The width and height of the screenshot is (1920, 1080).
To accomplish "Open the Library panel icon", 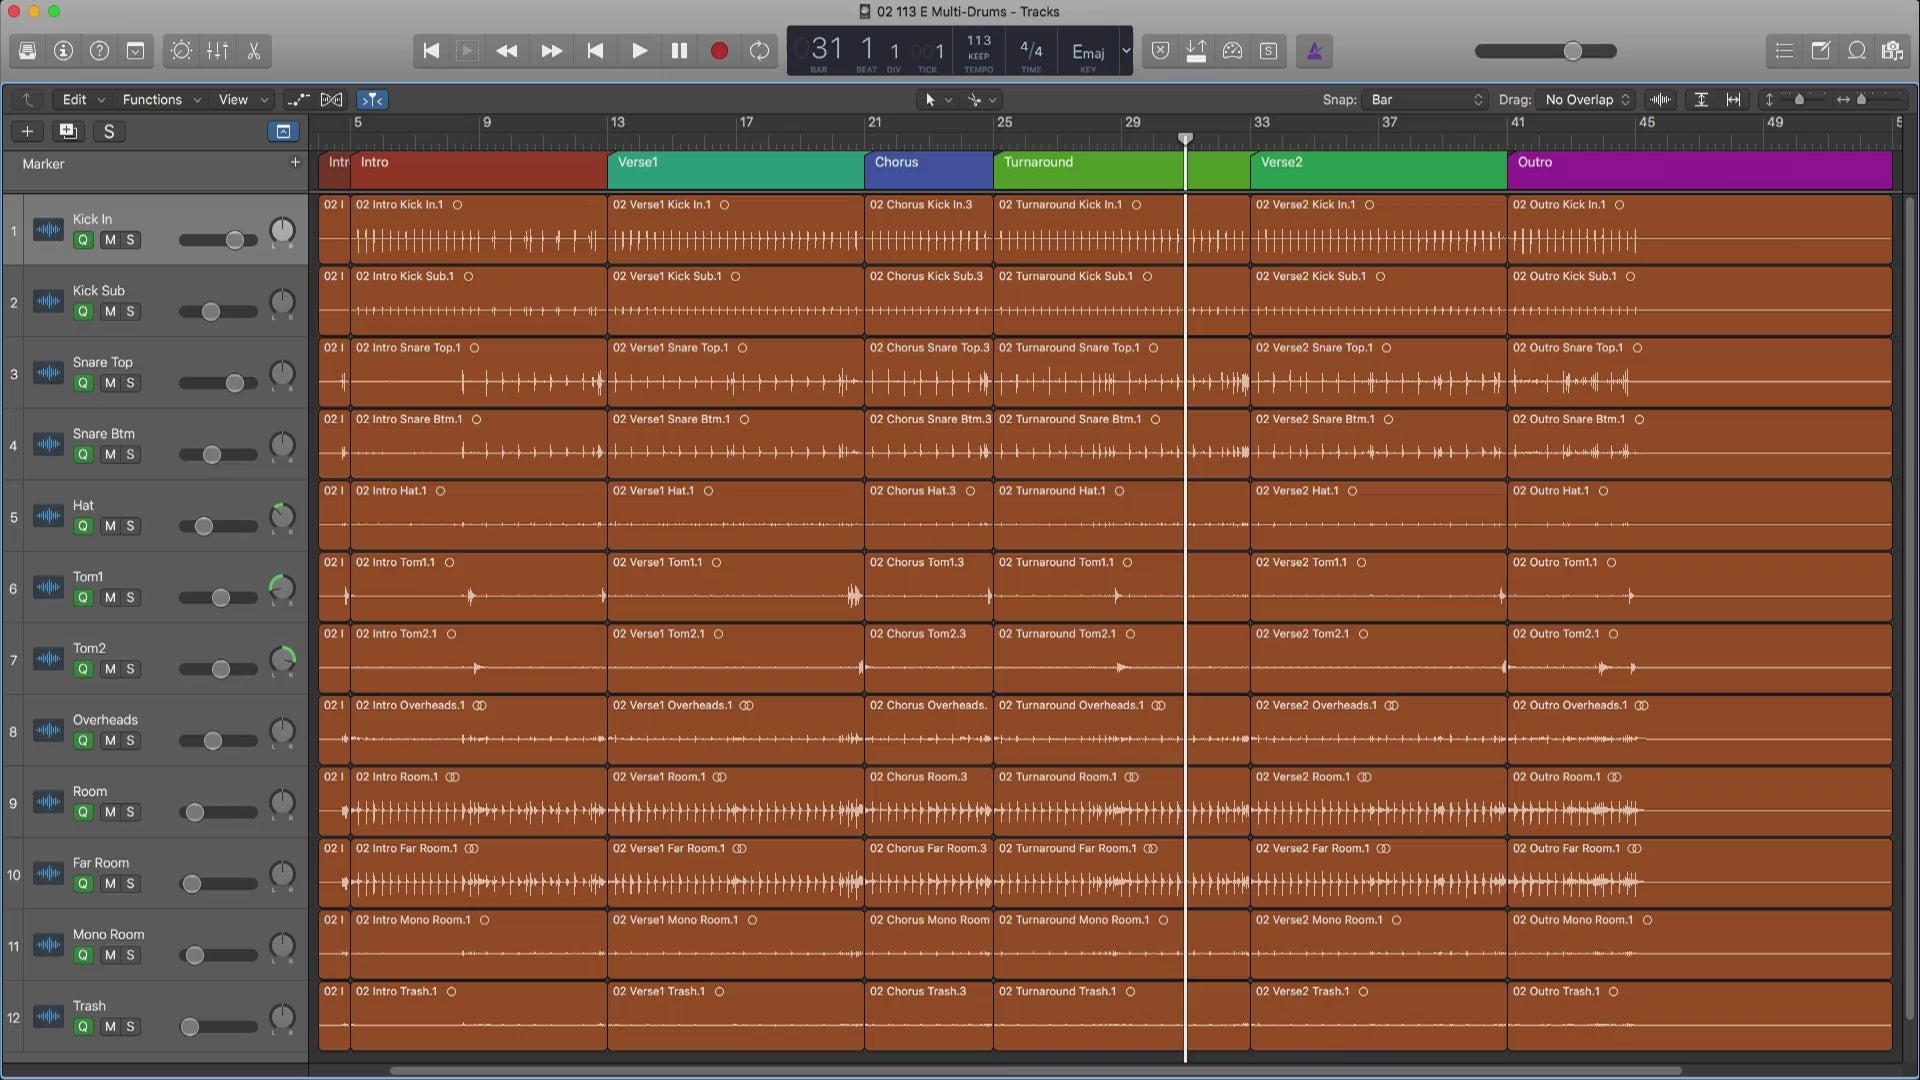I will pyautogui.click(x=28, y=51).
